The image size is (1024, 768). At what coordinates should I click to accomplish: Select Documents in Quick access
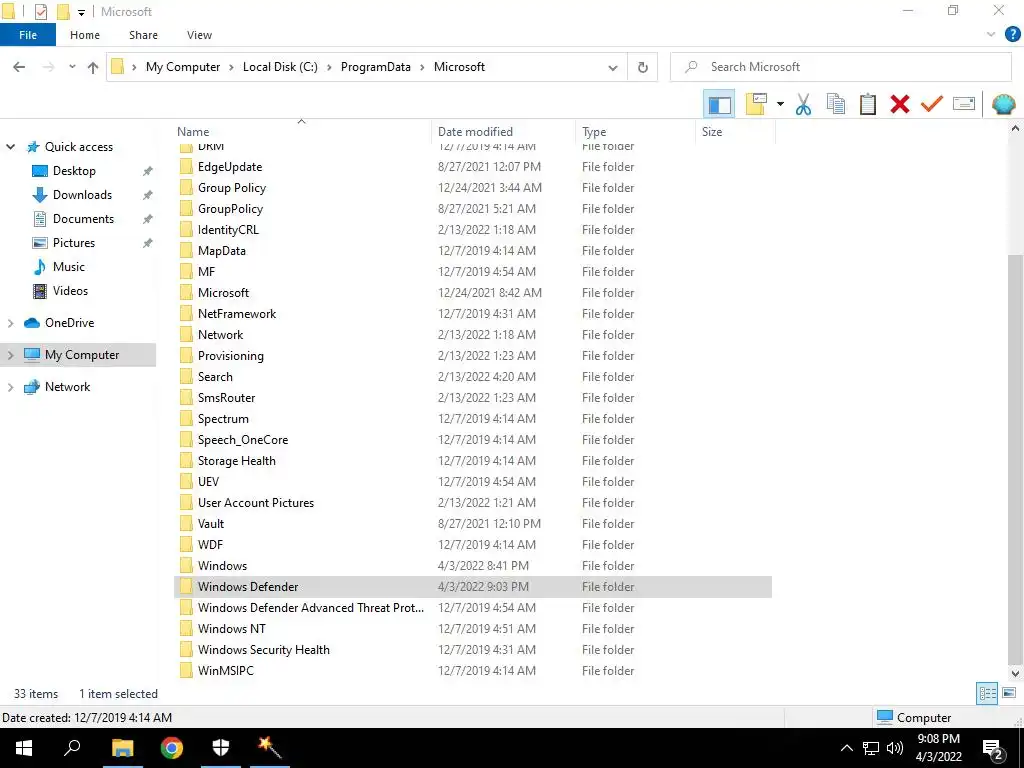coord(83,219)
